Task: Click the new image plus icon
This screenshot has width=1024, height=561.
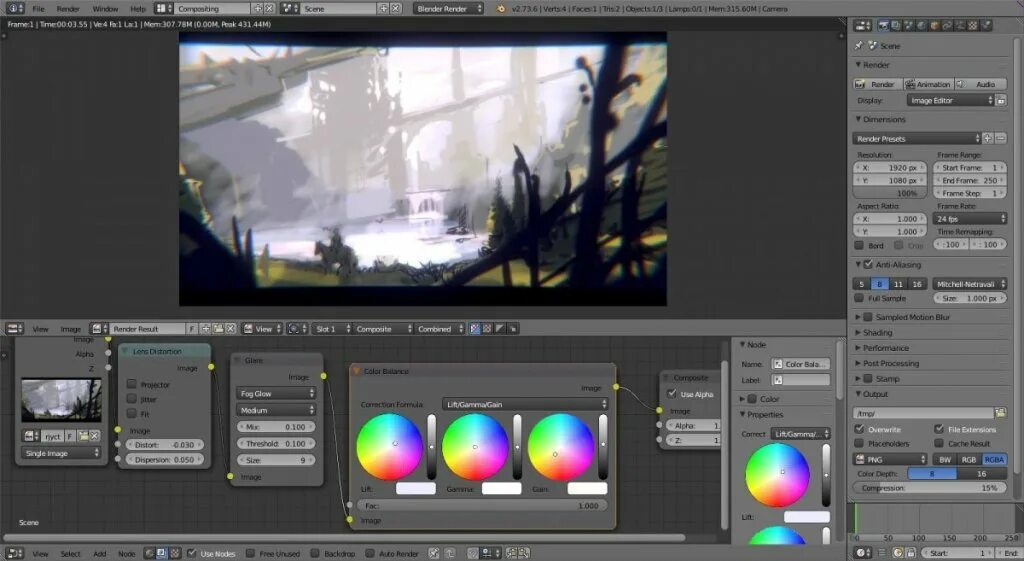Action: click(x=206, y=329)
